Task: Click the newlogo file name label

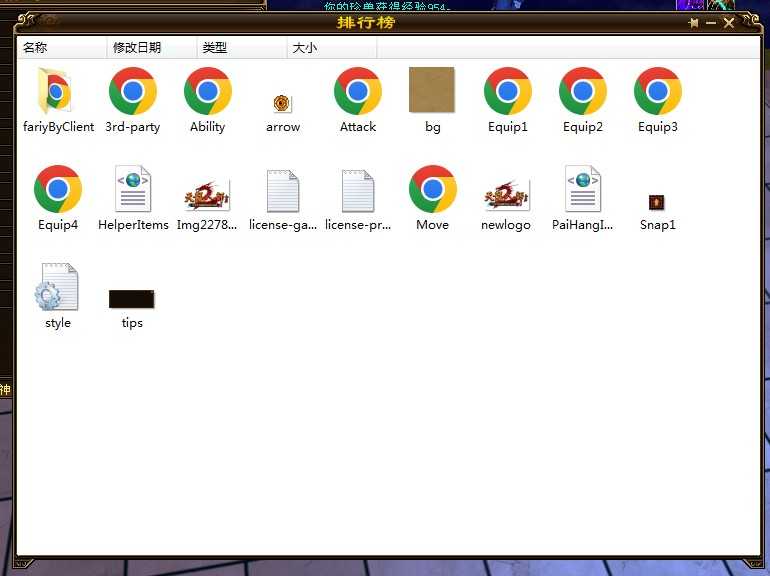Action: tap(506, 225)
